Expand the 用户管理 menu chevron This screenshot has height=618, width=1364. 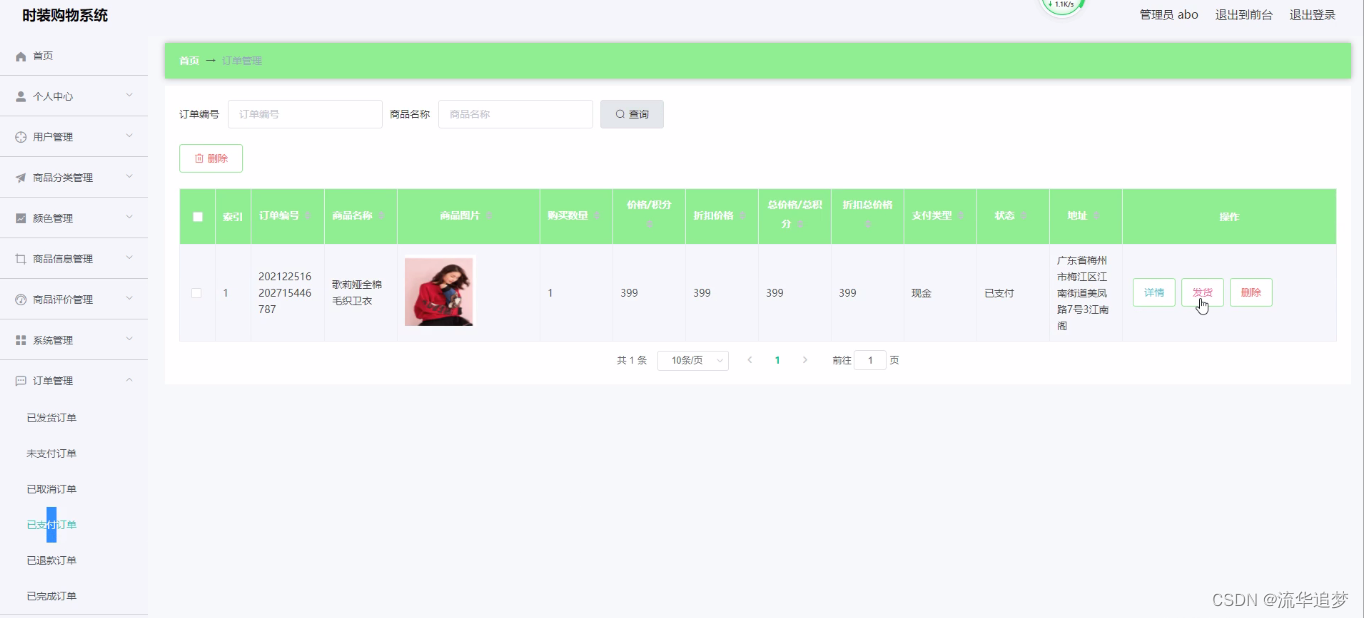pyautogui.click(x=129, y=137)
